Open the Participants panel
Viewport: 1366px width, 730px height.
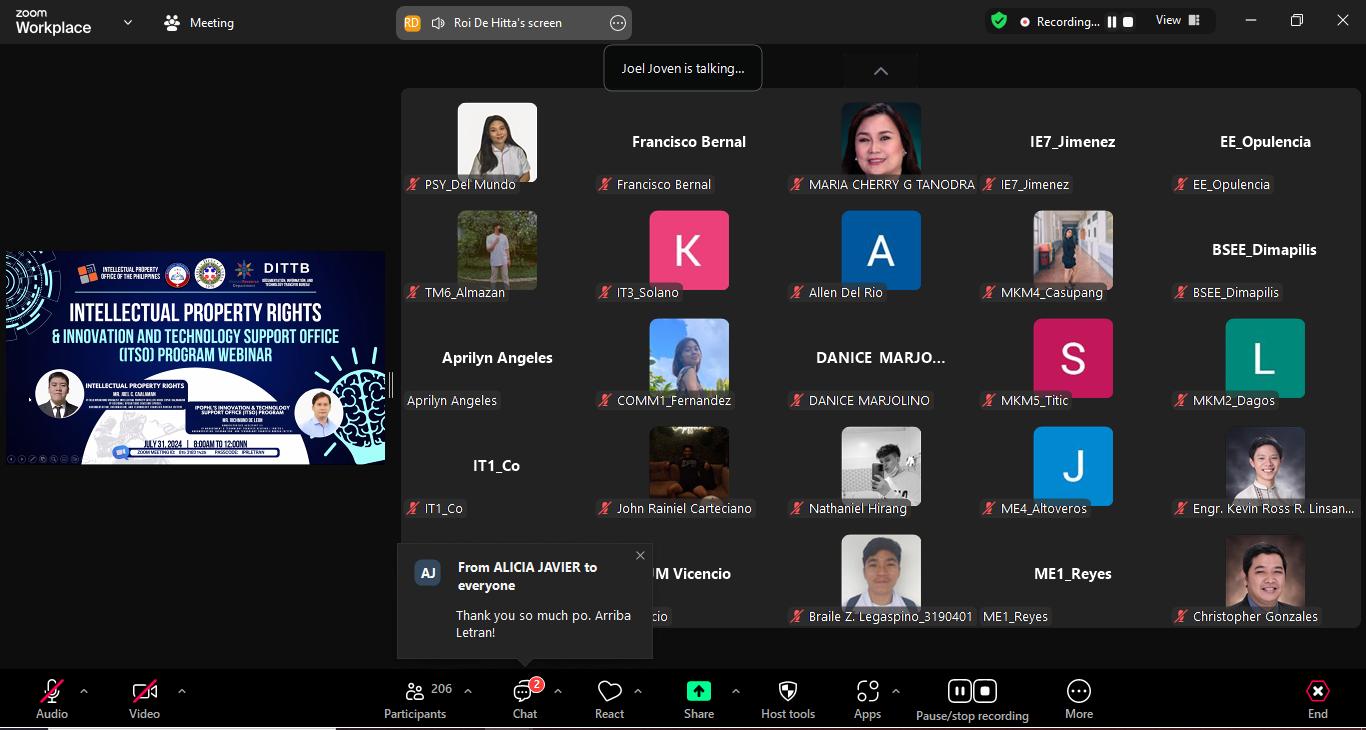[x=415, y=699]
